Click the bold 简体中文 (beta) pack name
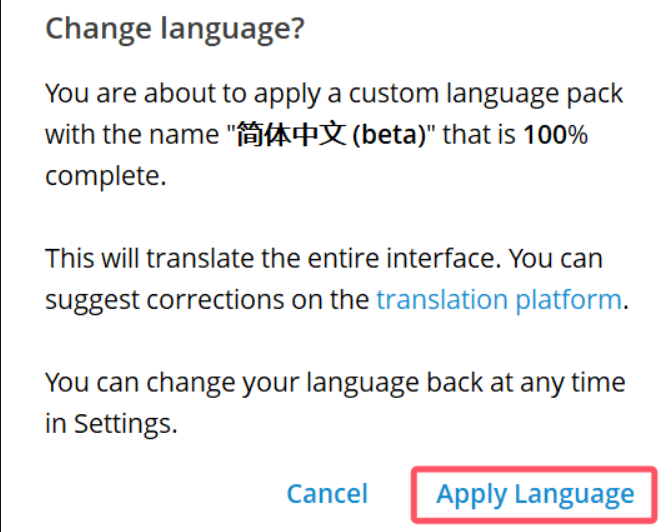 (331, 135)
